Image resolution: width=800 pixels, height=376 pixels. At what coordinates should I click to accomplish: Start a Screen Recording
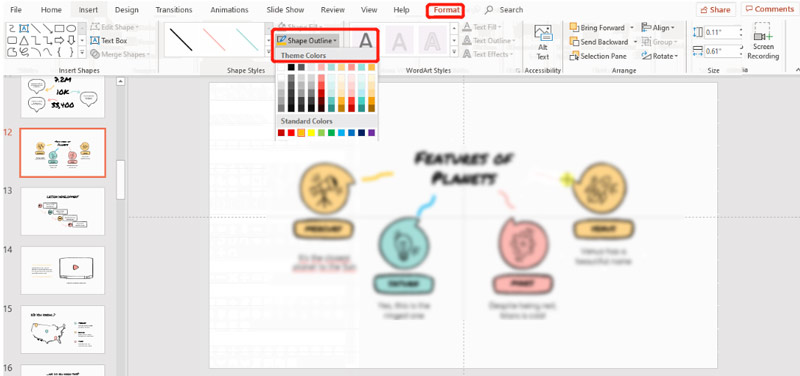pos(763,42)
